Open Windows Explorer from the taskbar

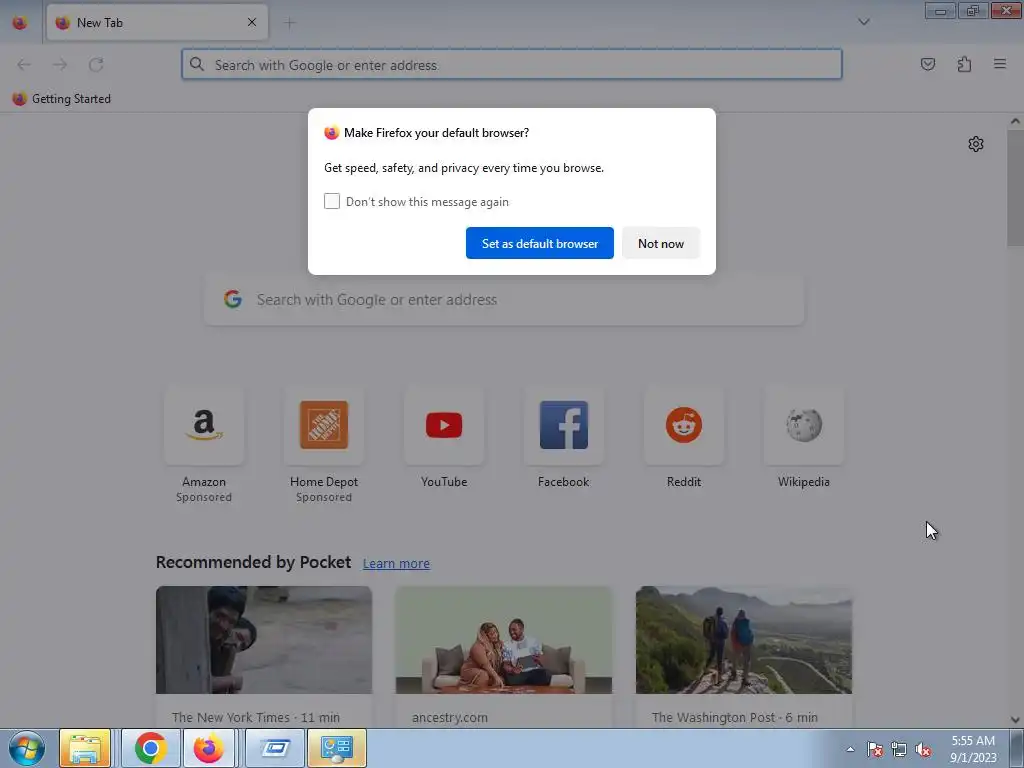[x=85, y=748]
